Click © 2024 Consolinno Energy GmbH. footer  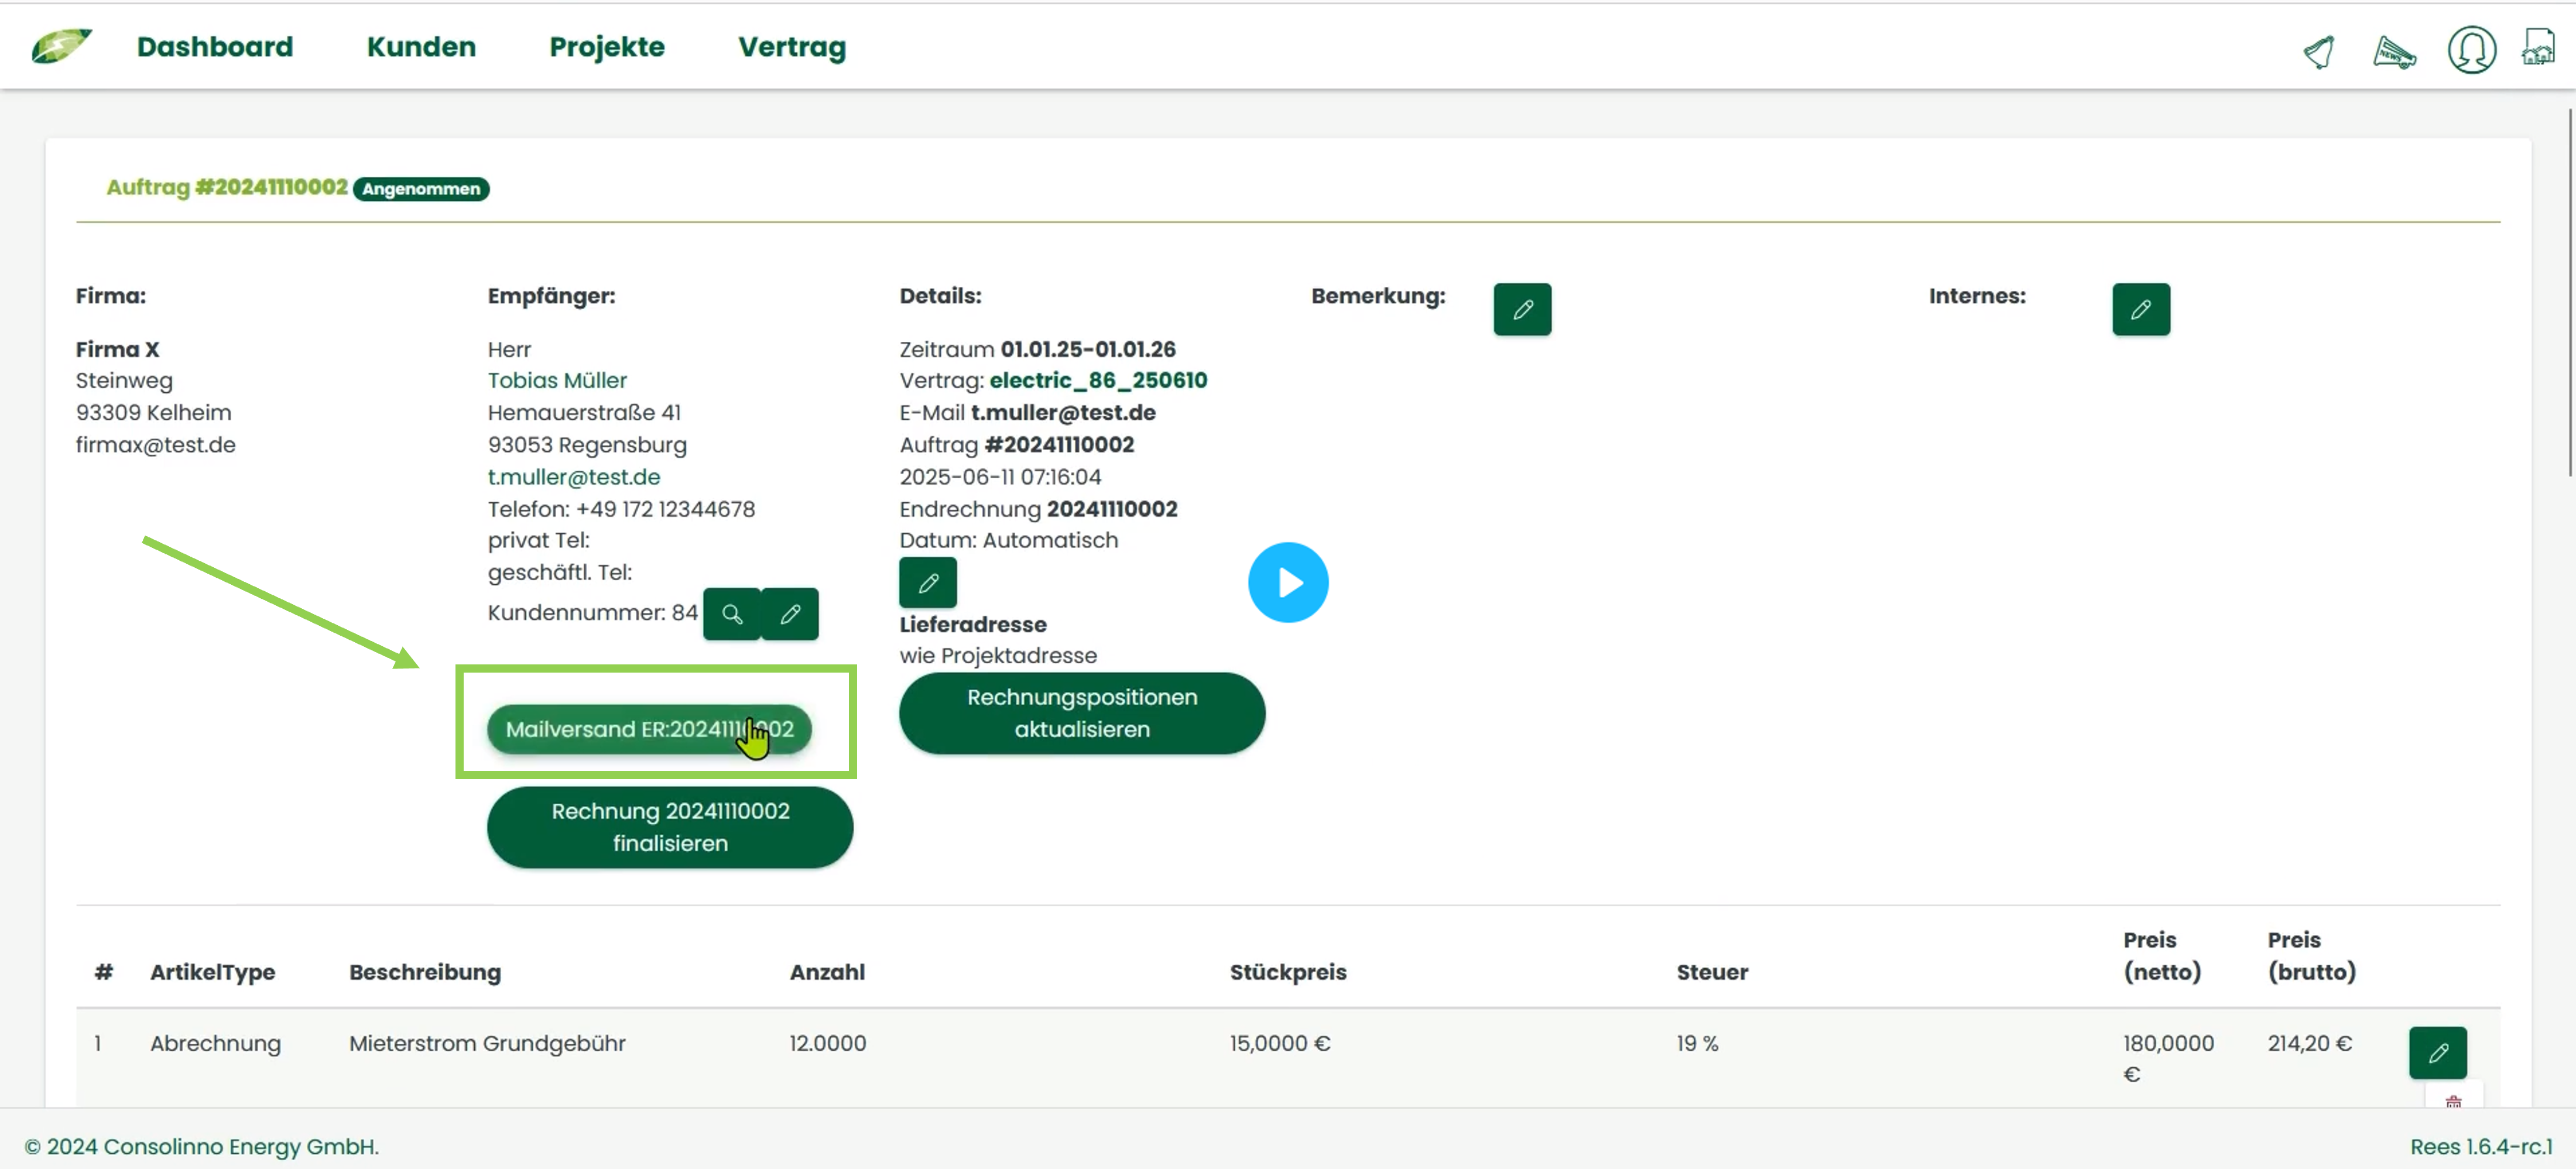tap(202, 1147)
